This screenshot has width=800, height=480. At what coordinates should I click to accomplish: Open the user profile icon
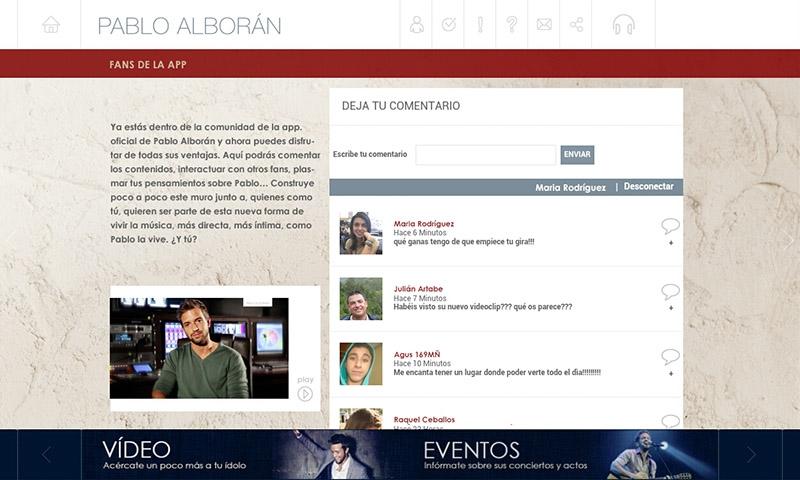[416, 24]
